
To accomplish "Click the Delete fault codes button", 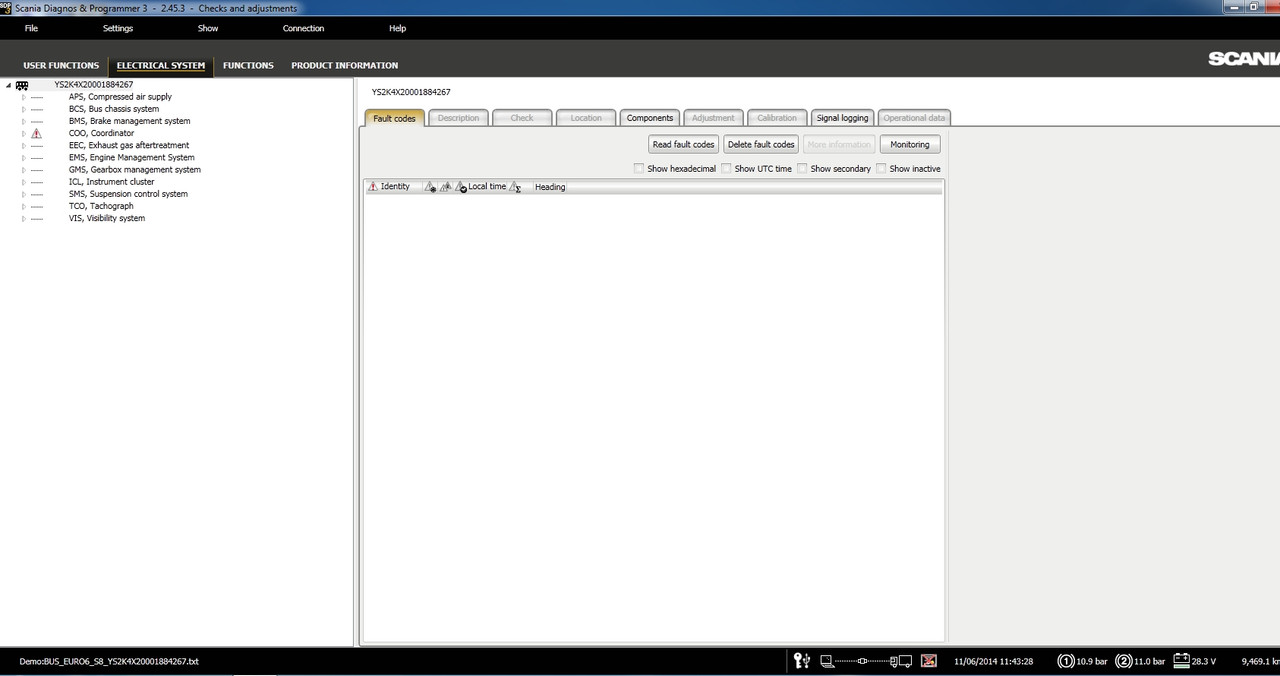I will tap(761, 144).
